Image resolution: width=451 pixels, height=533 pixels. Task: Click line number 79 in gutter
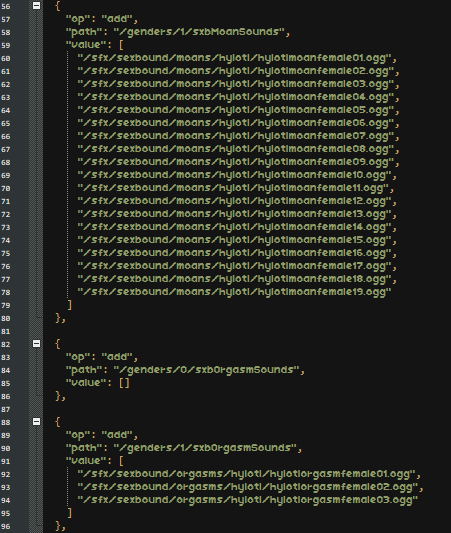click(6, 306)
